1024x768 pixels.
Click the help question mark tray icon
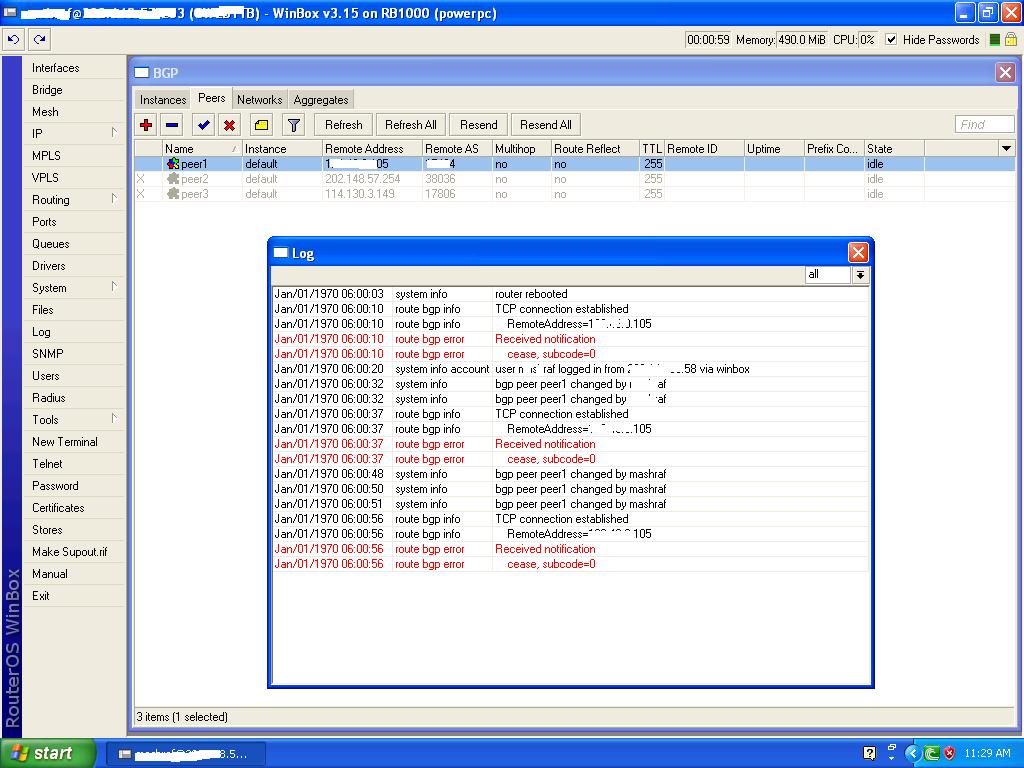click(870, 753)
